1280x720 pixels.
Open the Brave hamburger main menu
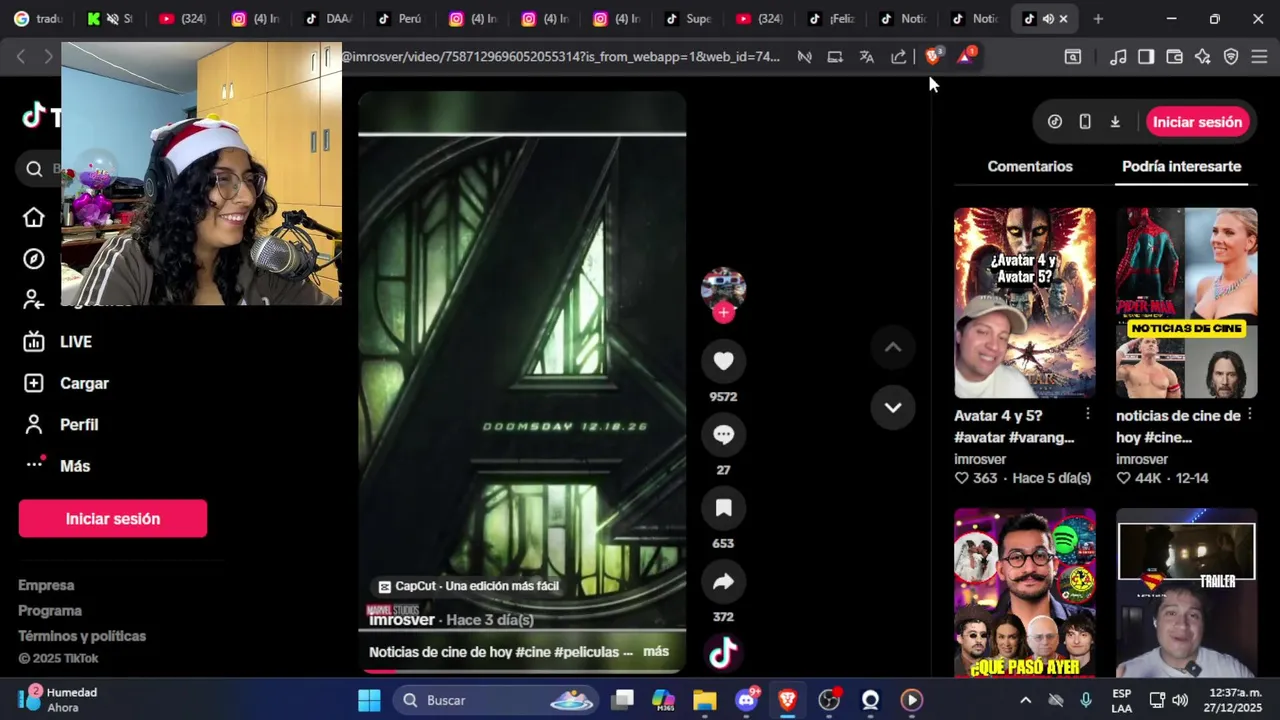(x=1259, y=57)
